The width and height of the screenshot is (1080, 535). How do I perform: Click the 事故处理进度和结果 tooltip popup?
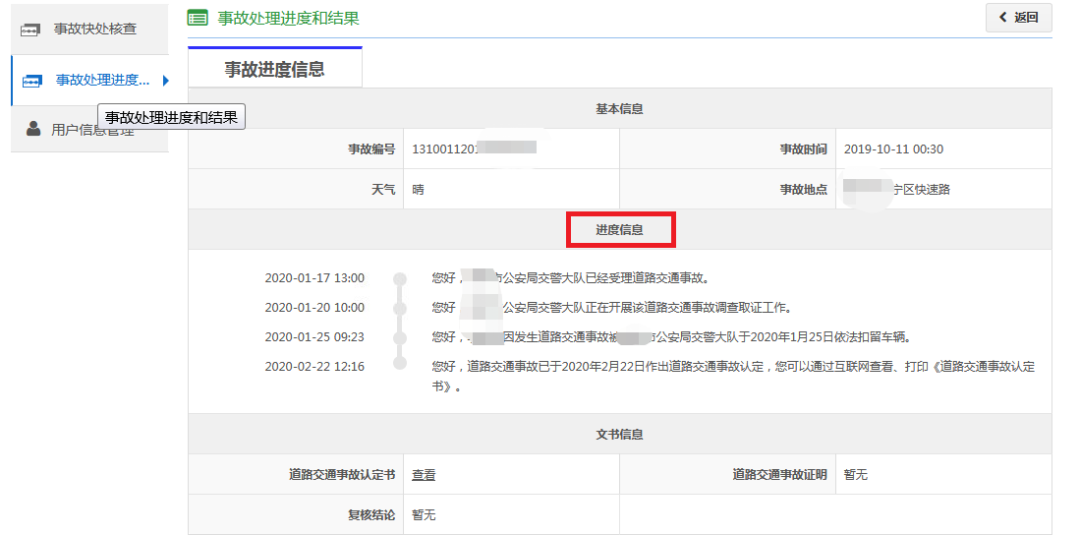pos(172,117)
